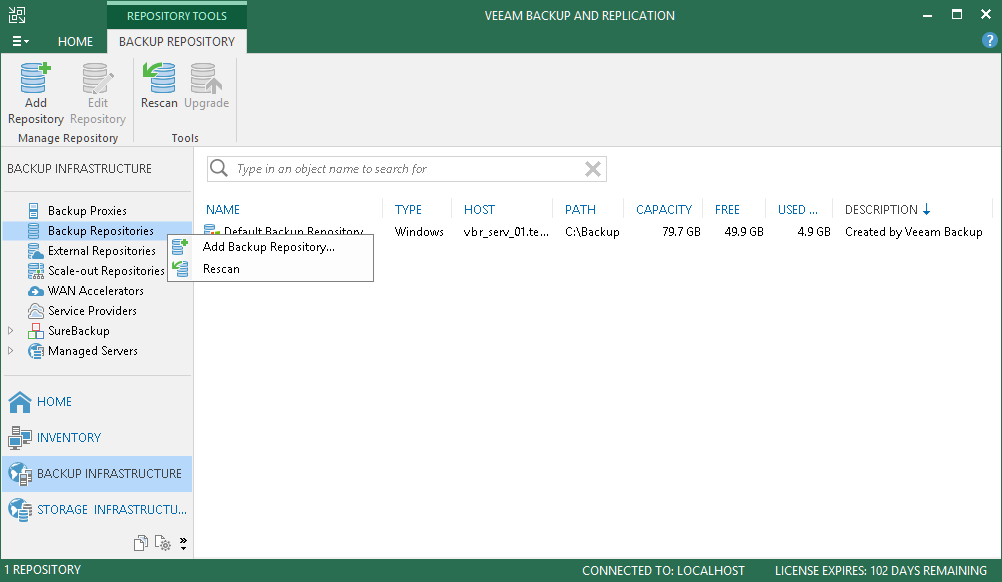Sort by the HOST column header
This screenshot has width=1002, height=582.
[x=479, y=210]
